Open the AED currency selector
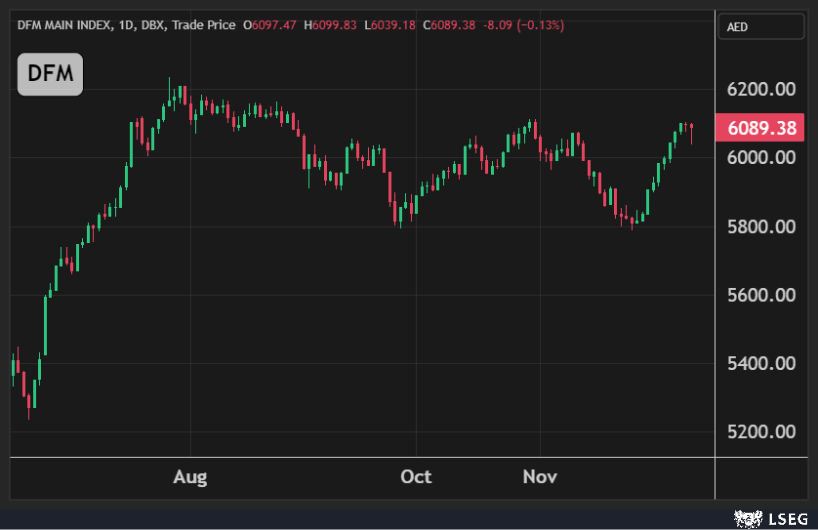Screen dimensions: 818x530 click(760, 27)
